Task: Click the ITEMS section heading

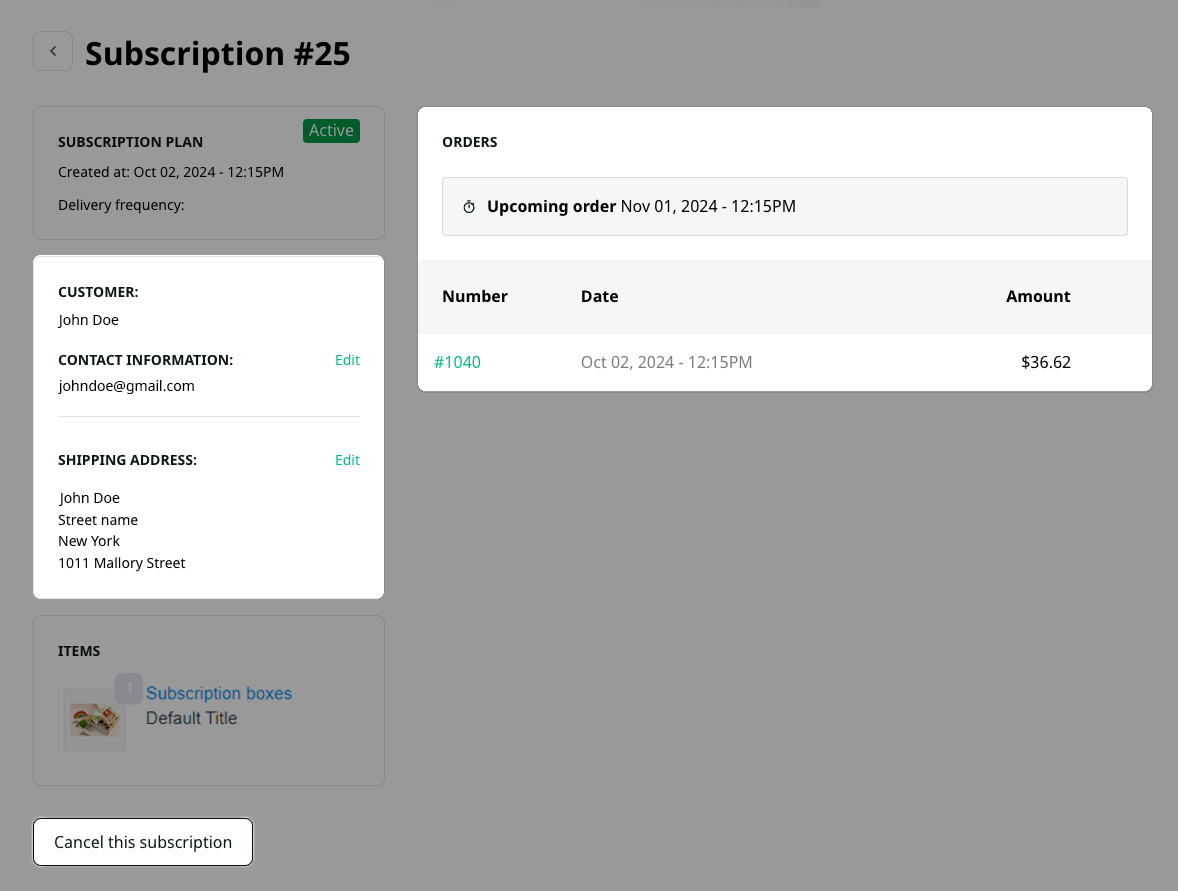Action: (x=79, y=651)
